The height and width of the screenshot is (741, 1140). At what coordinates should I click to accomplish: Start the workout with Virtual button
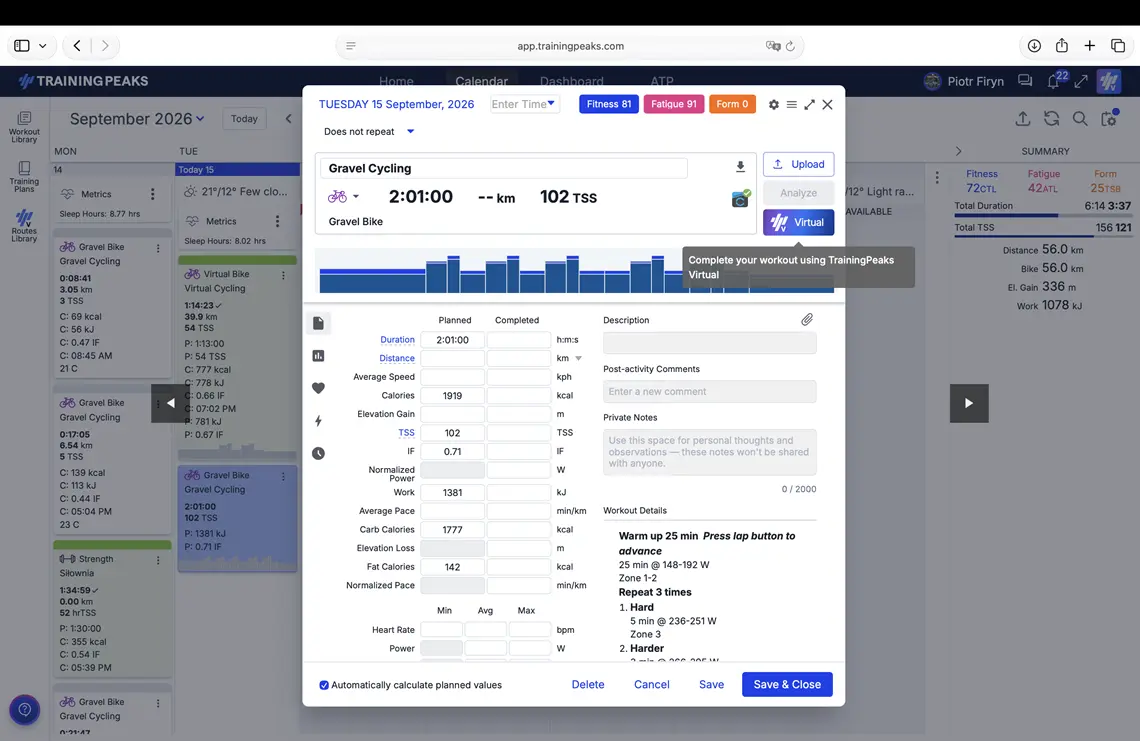tap(798, 223)
